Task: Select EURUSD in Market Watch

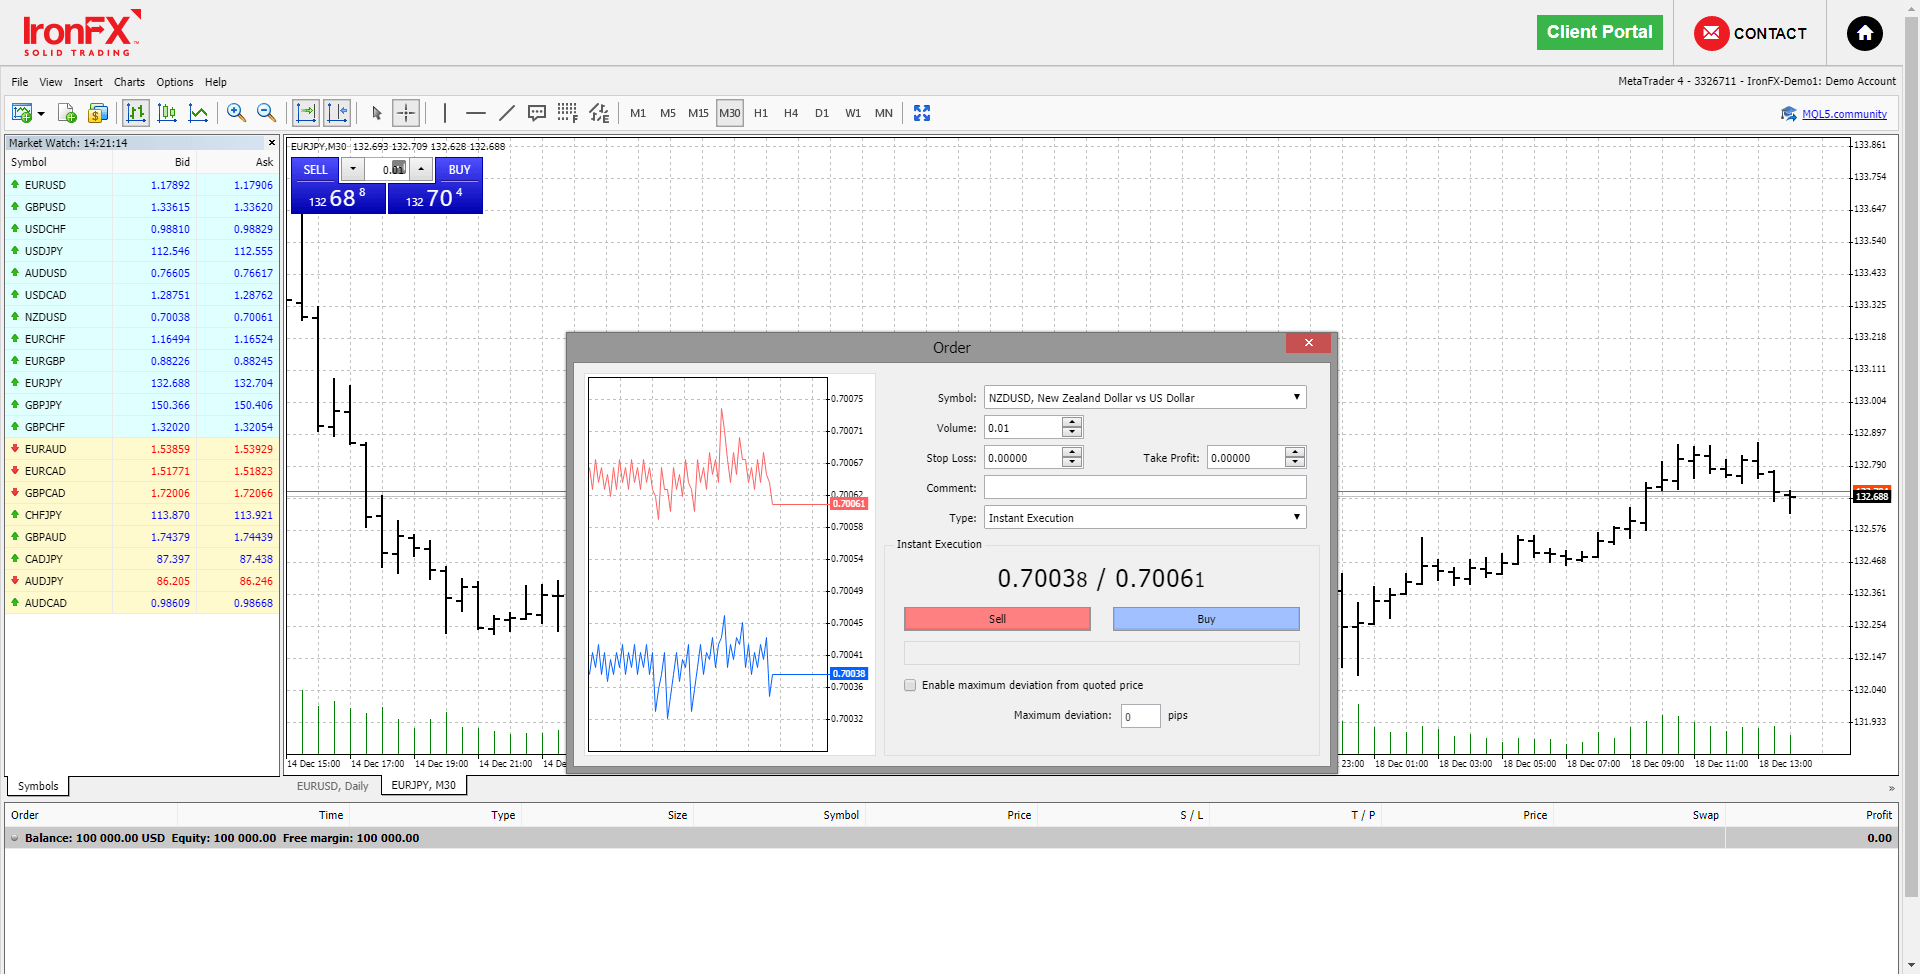Action: [x=142, y=185]
